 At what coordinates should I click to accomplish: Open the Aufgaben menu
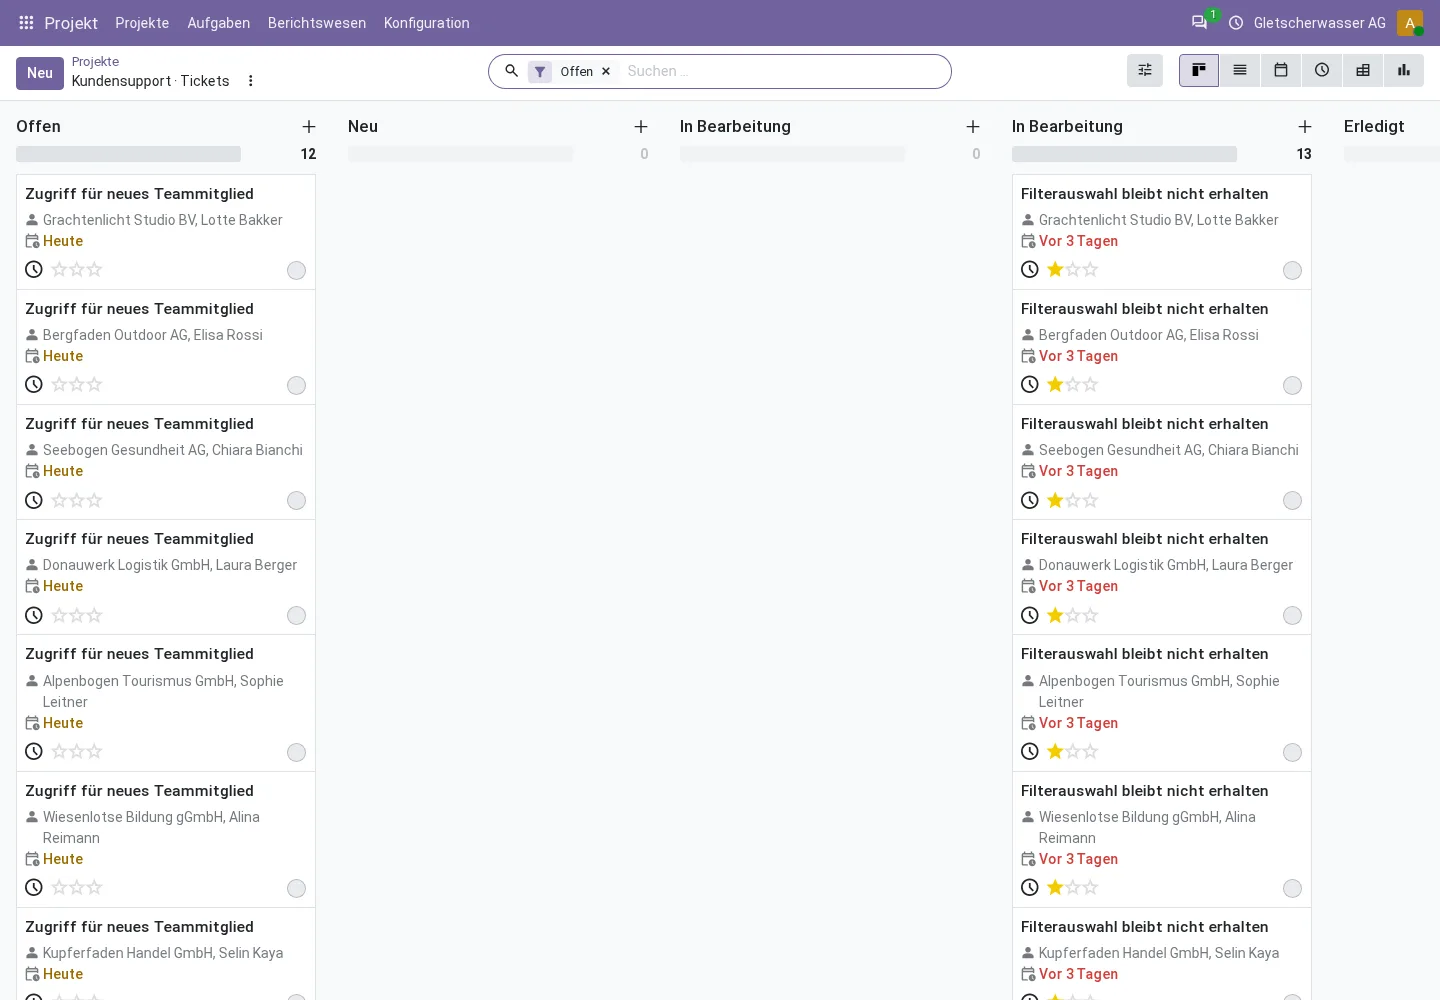tap(219, 23)
